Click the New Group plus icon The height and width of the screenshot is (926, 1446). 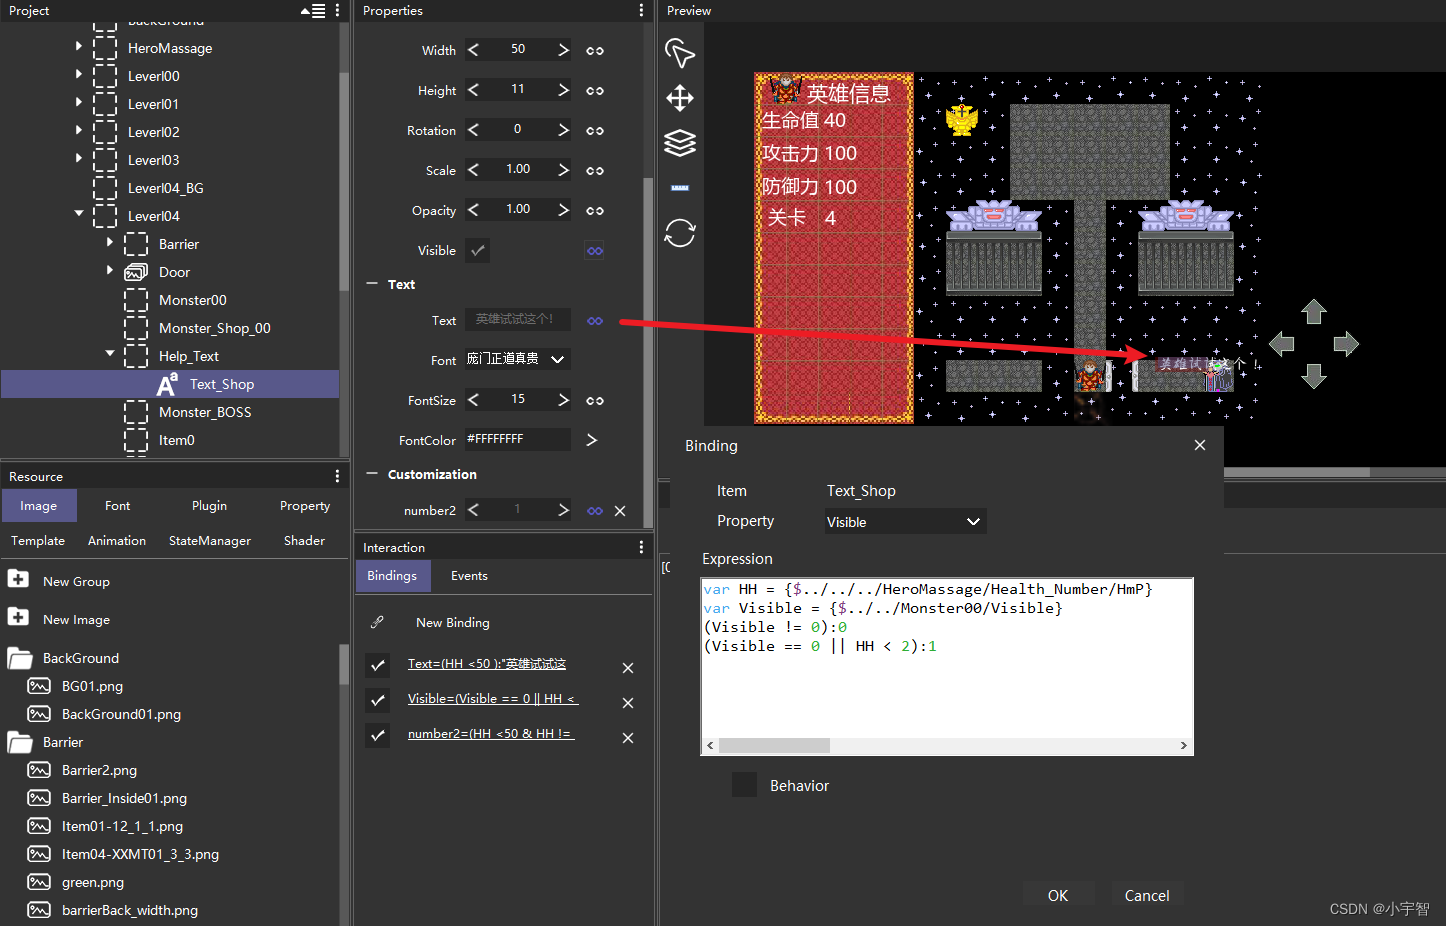pos(18,578)
